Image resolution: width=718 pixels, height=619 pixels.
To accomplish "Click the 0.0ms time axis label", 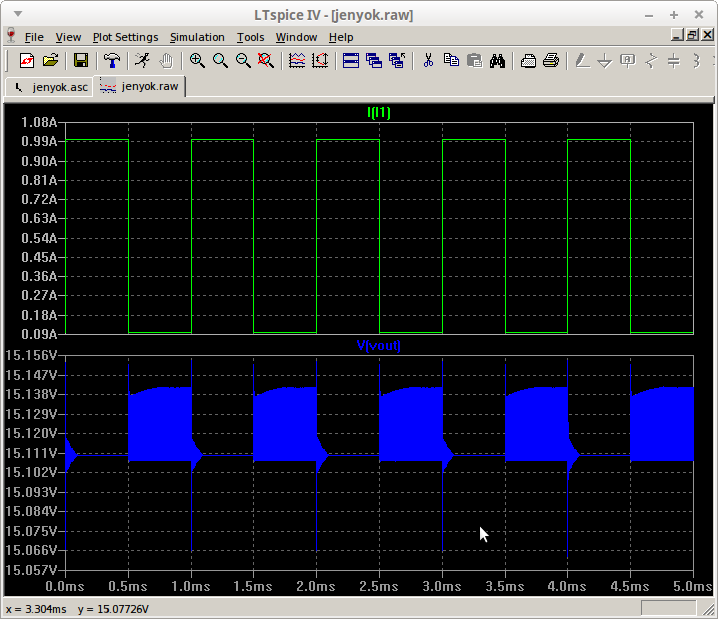I will pos(65,586).
